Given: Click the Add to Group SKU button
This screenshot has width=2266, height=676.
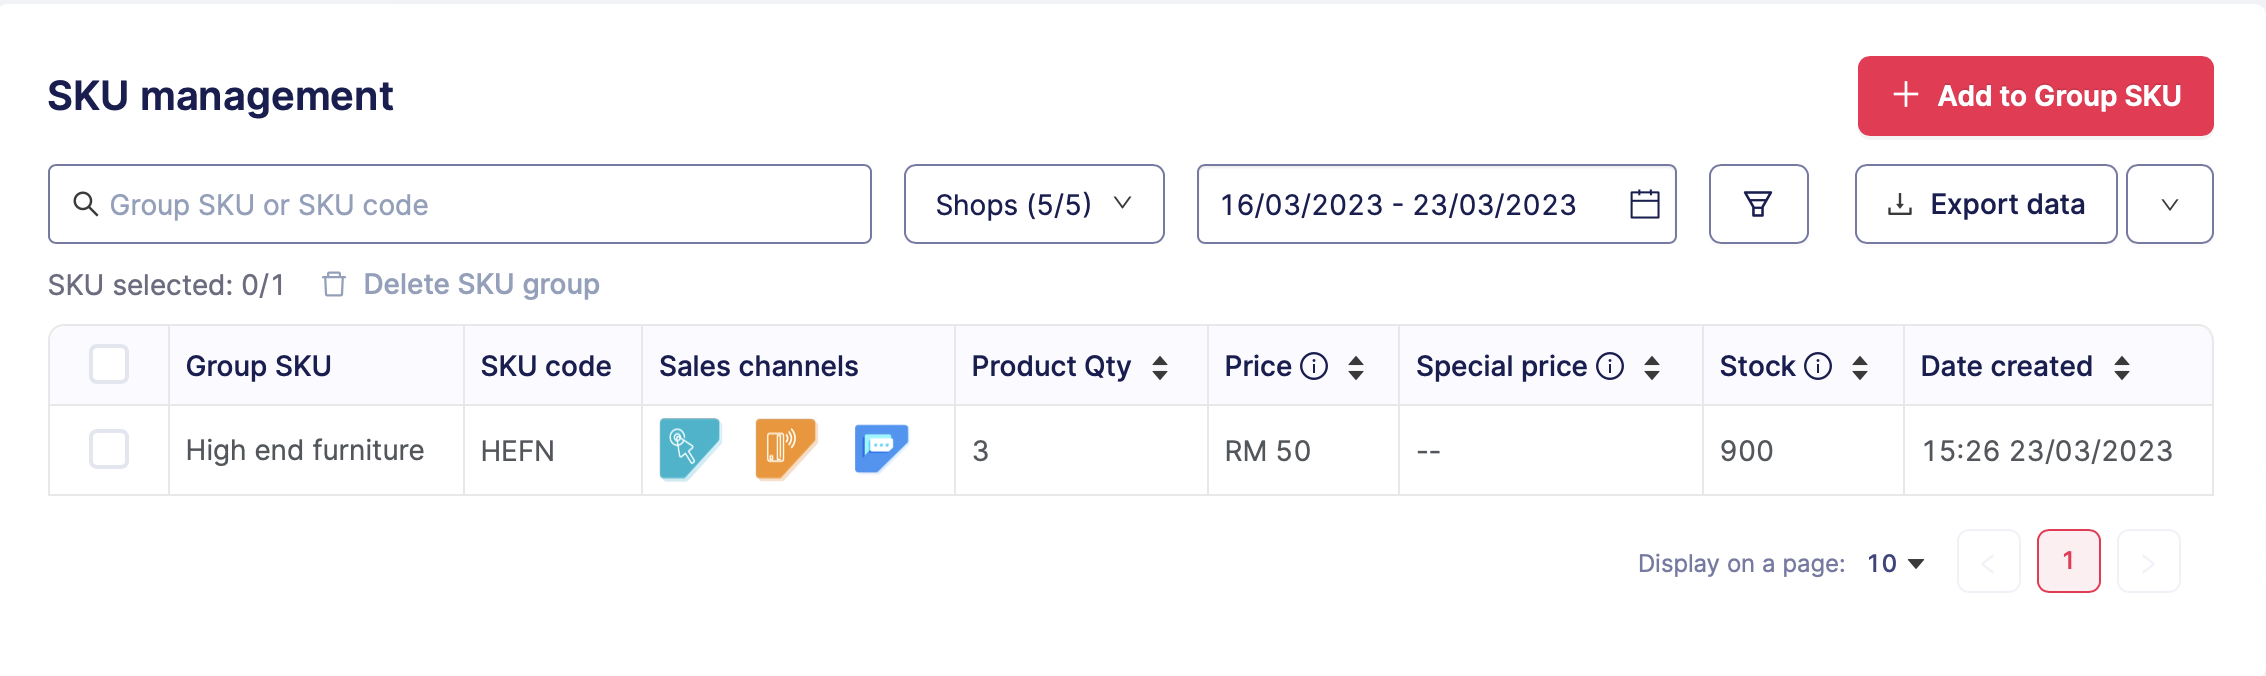Looking at the screenshot, I should (x=2035, y=96).
